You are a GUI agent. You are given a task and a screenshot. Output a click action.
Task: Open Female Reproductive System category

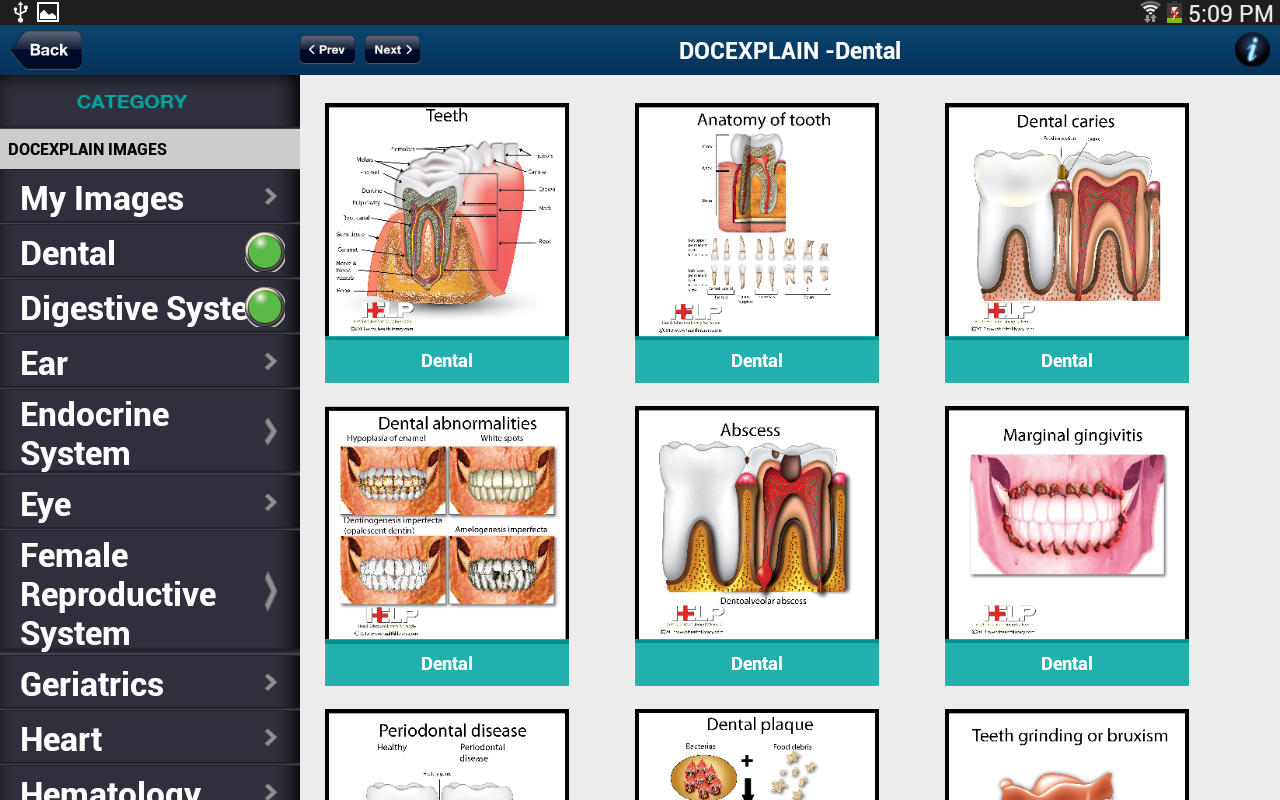[150, 592]
